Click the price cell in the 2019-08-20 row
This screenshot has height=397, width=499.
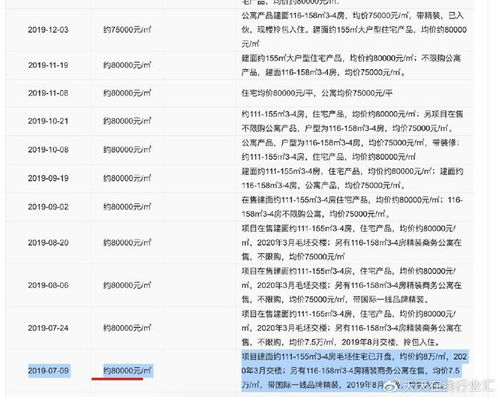(x=127, y=243)
